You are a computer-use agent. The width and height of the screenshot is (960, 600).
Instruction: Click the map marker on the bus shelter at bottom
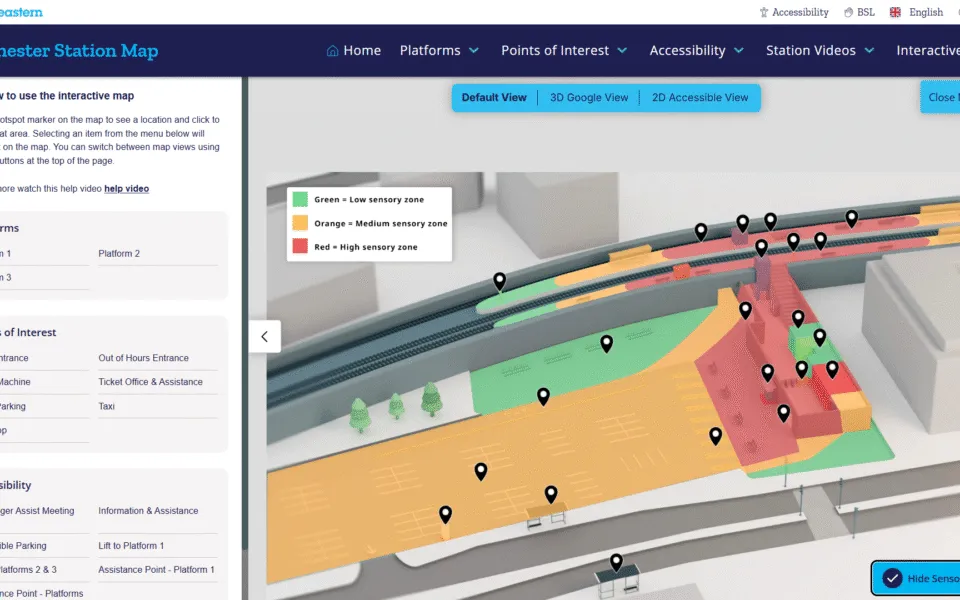(617, 562)
